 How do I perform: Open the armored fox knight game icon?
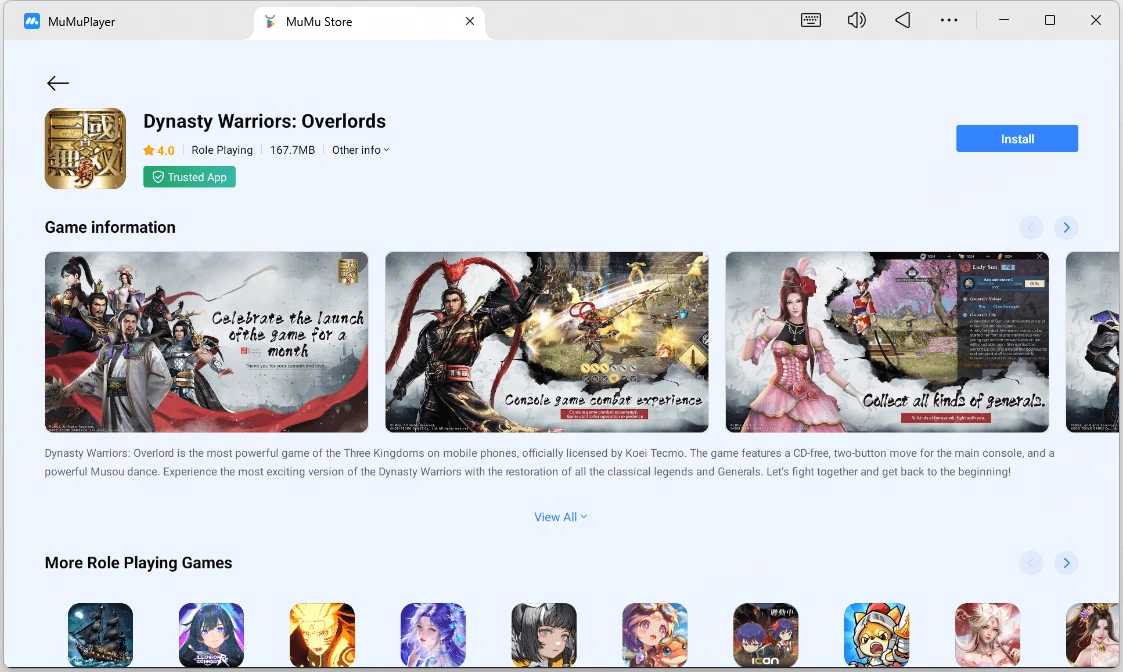(x=877, y=635)
